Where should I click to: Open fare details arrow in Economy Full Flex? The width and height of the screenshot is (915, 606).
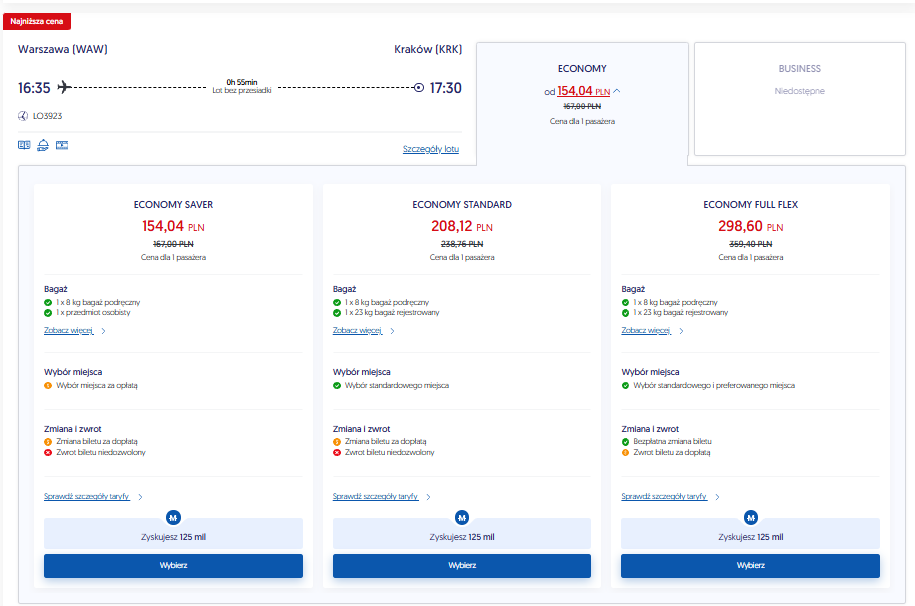(717, 497)
